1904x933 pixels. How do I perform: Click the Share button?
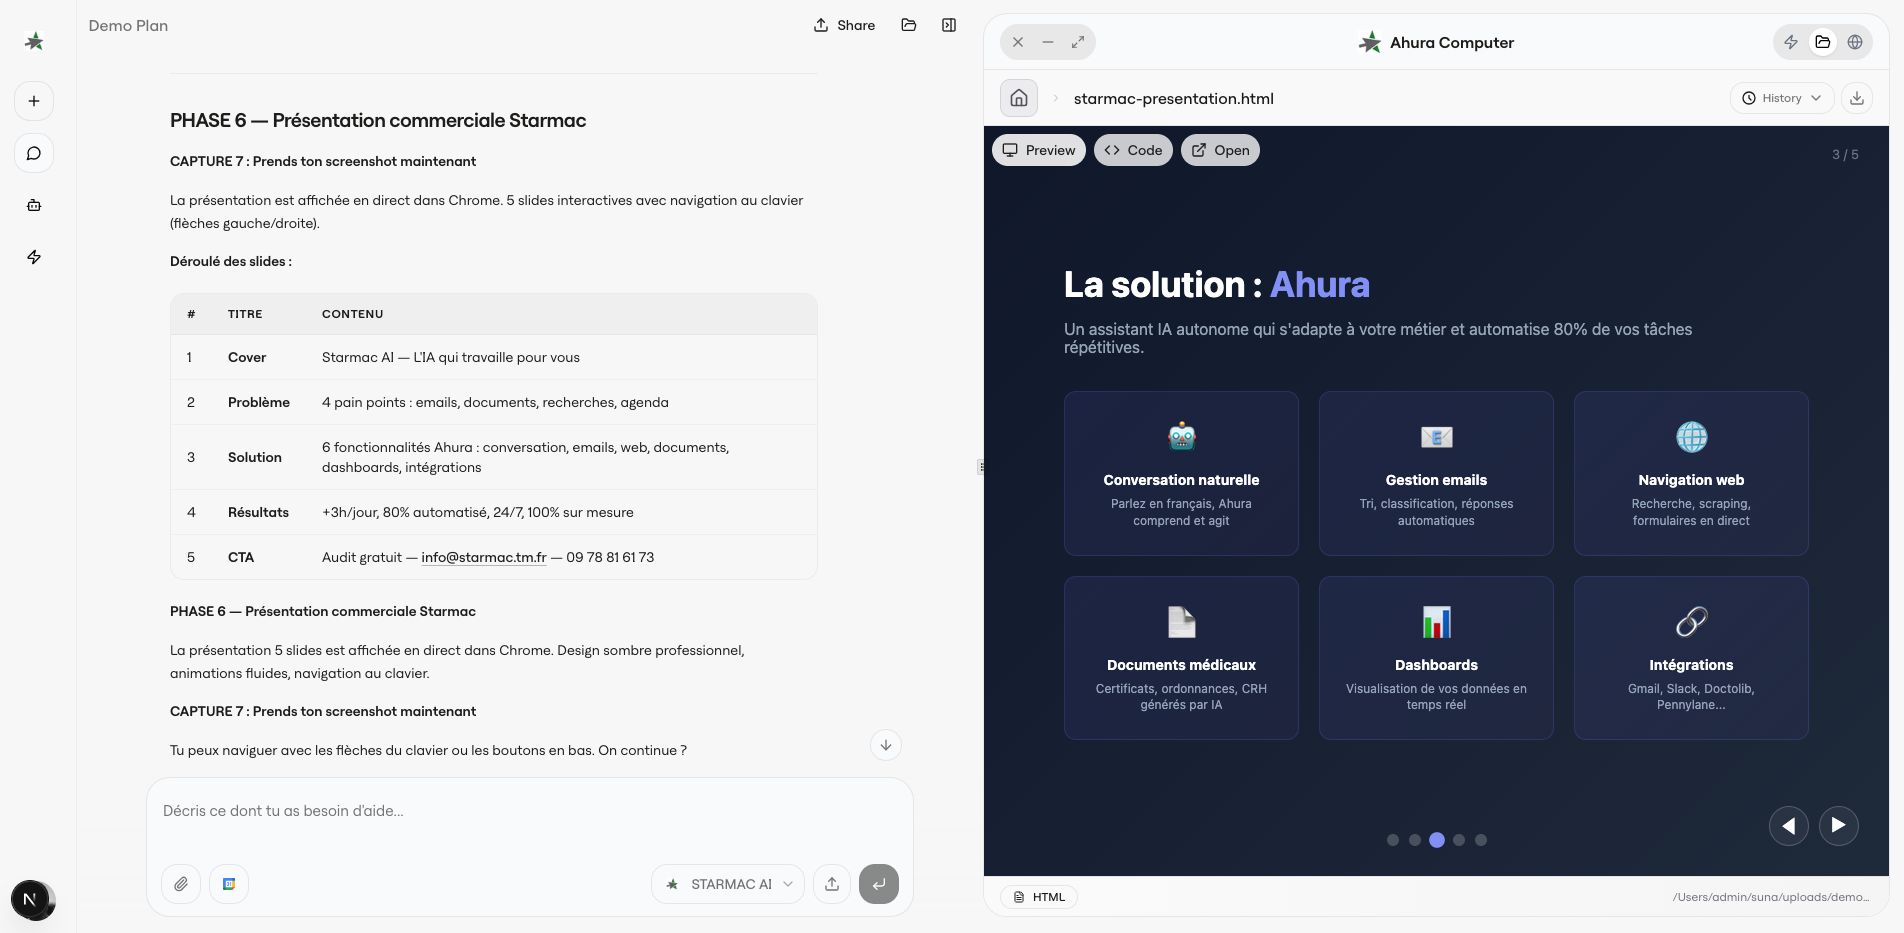tap(844, 25)
